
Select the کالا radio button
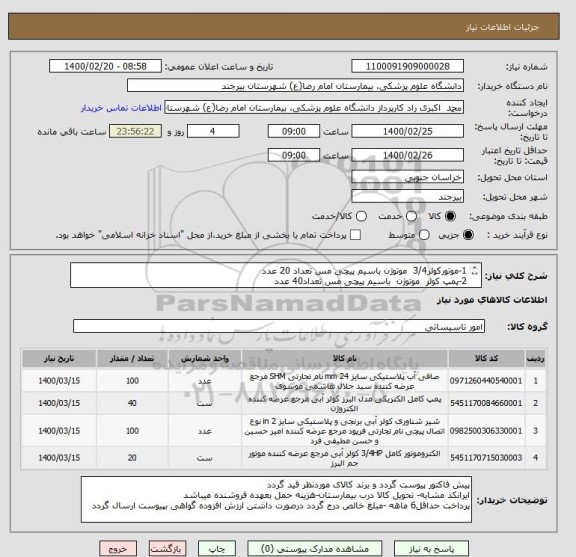pyautogui.click(x=450, y=216)
